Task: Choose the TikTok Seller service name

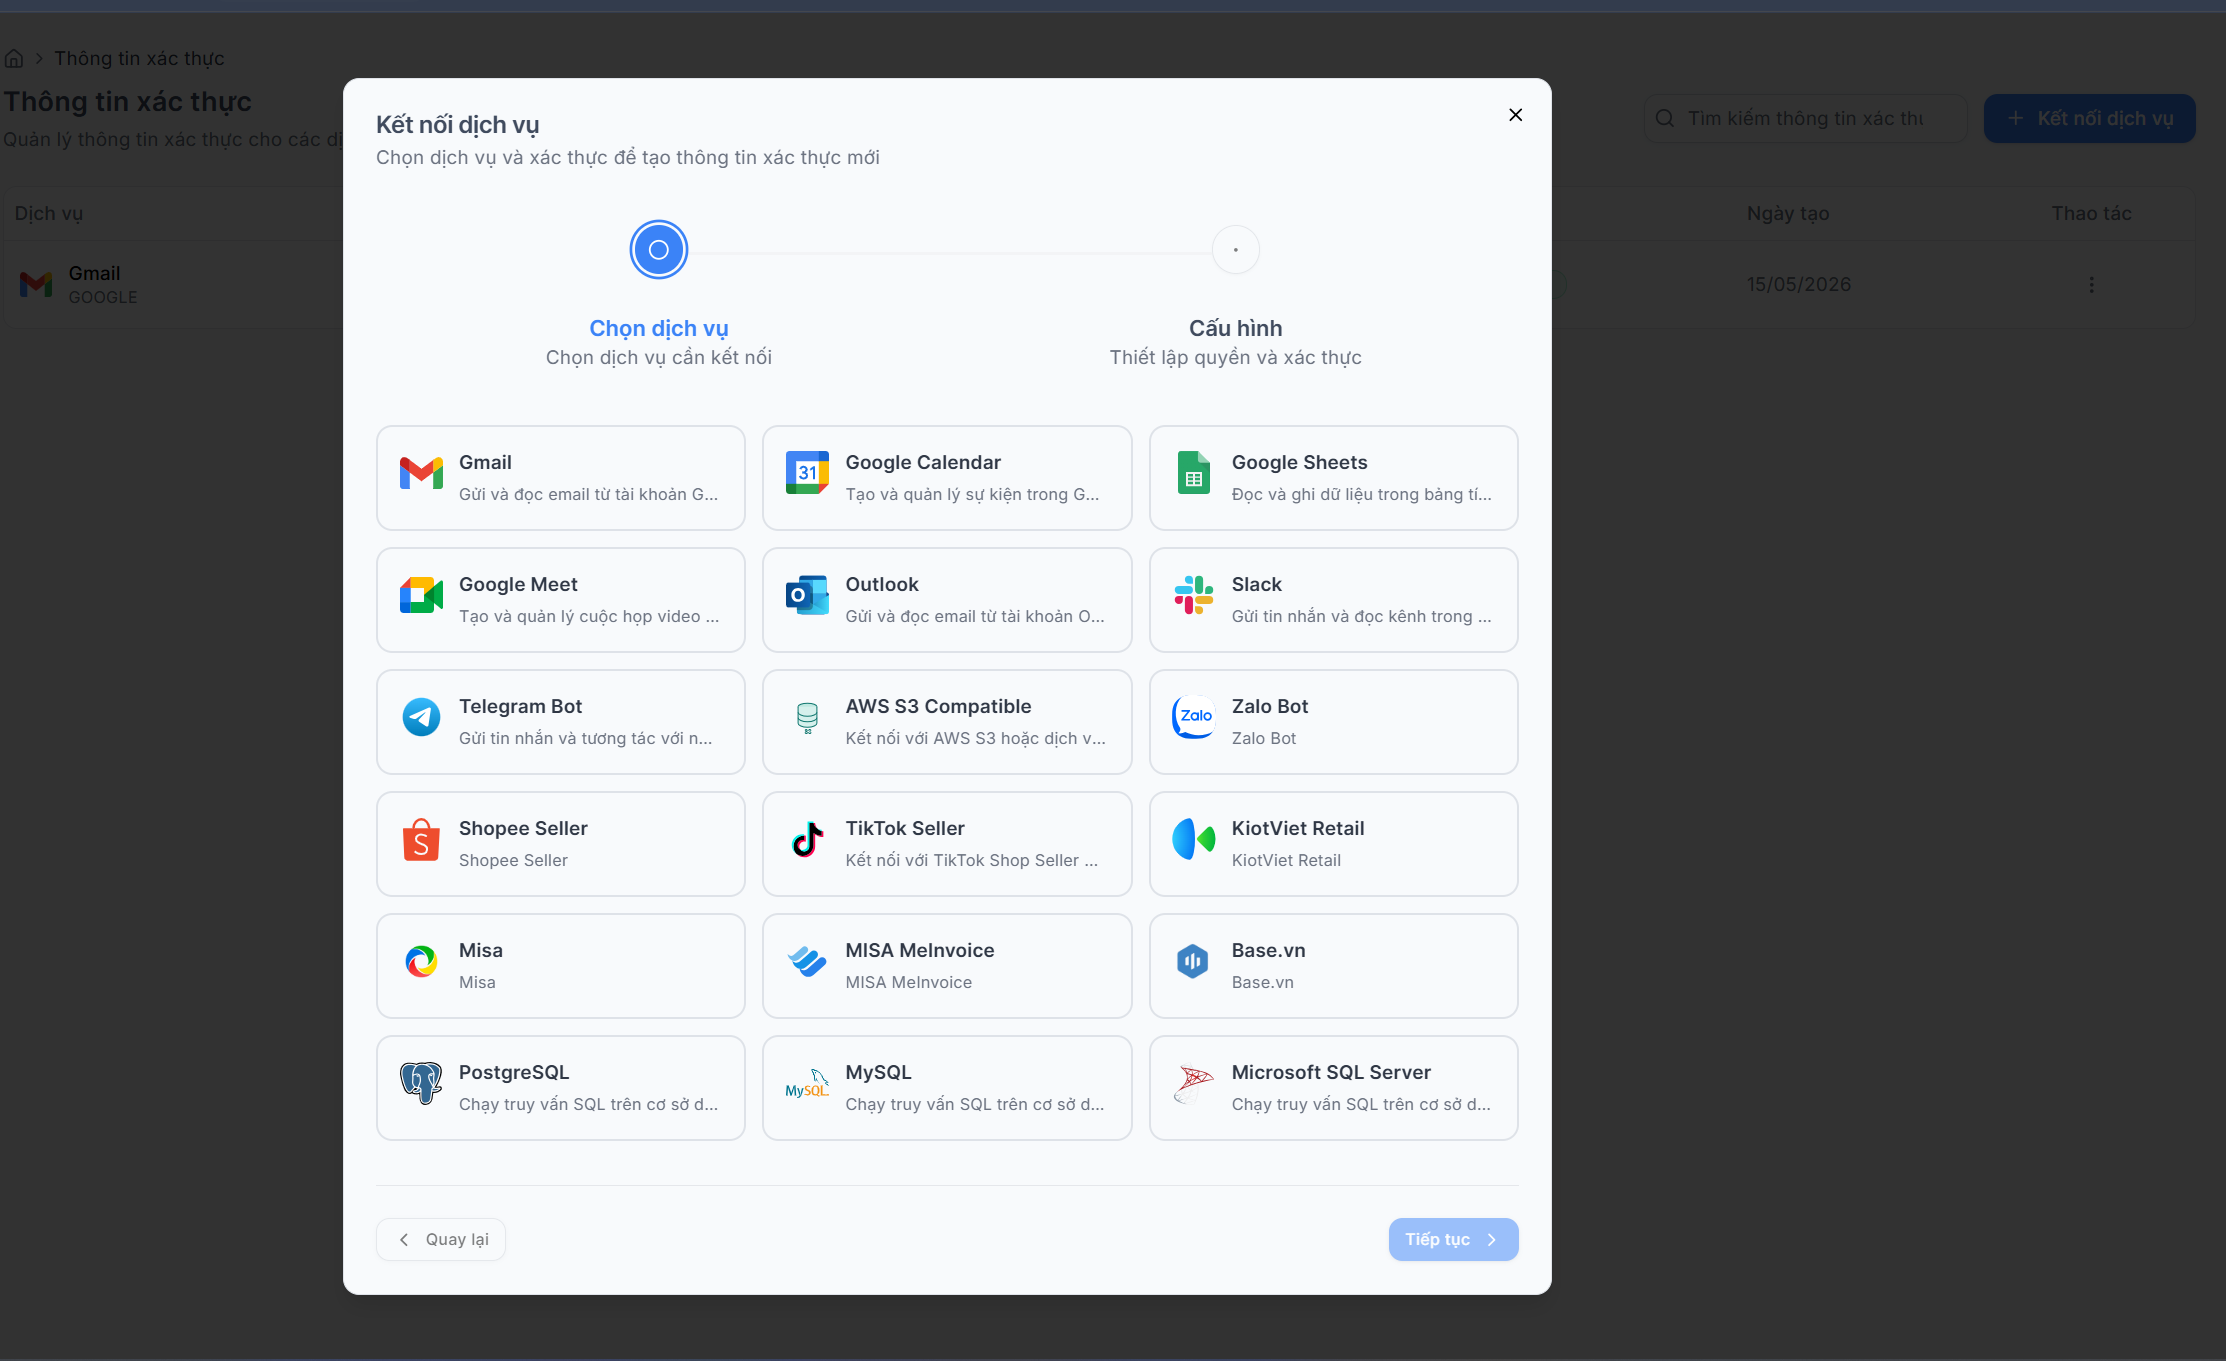Action: pyautogui.click(x=904, y=828)
